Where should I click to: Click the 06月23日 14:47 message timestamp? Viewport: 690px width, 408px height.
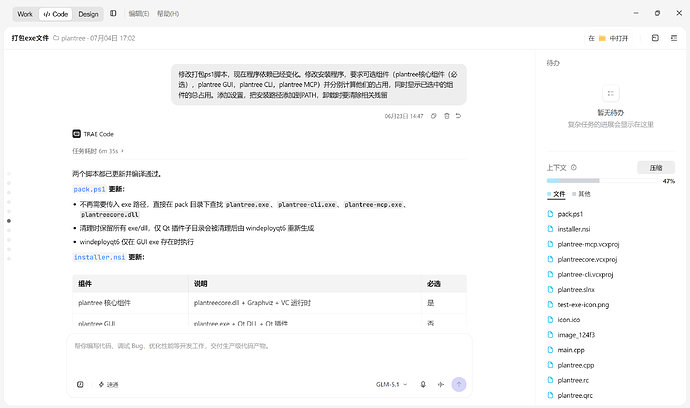404,116
